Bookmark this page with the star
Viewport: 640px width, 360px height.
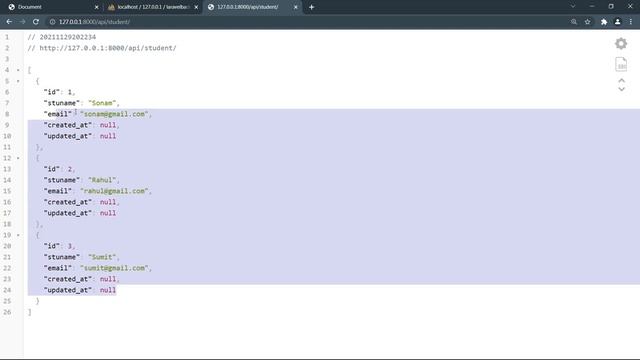(587, 22)
